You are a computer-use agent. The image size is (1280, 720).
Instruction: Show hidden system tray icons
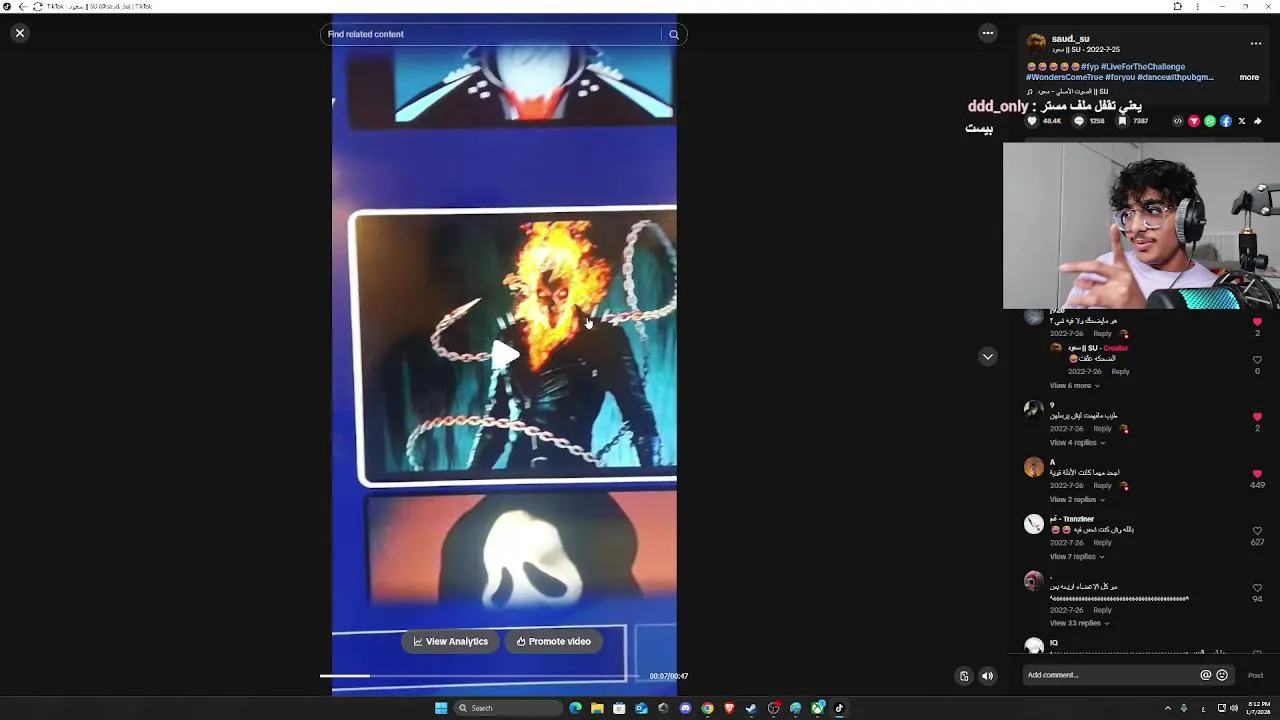pos(1167,708)
